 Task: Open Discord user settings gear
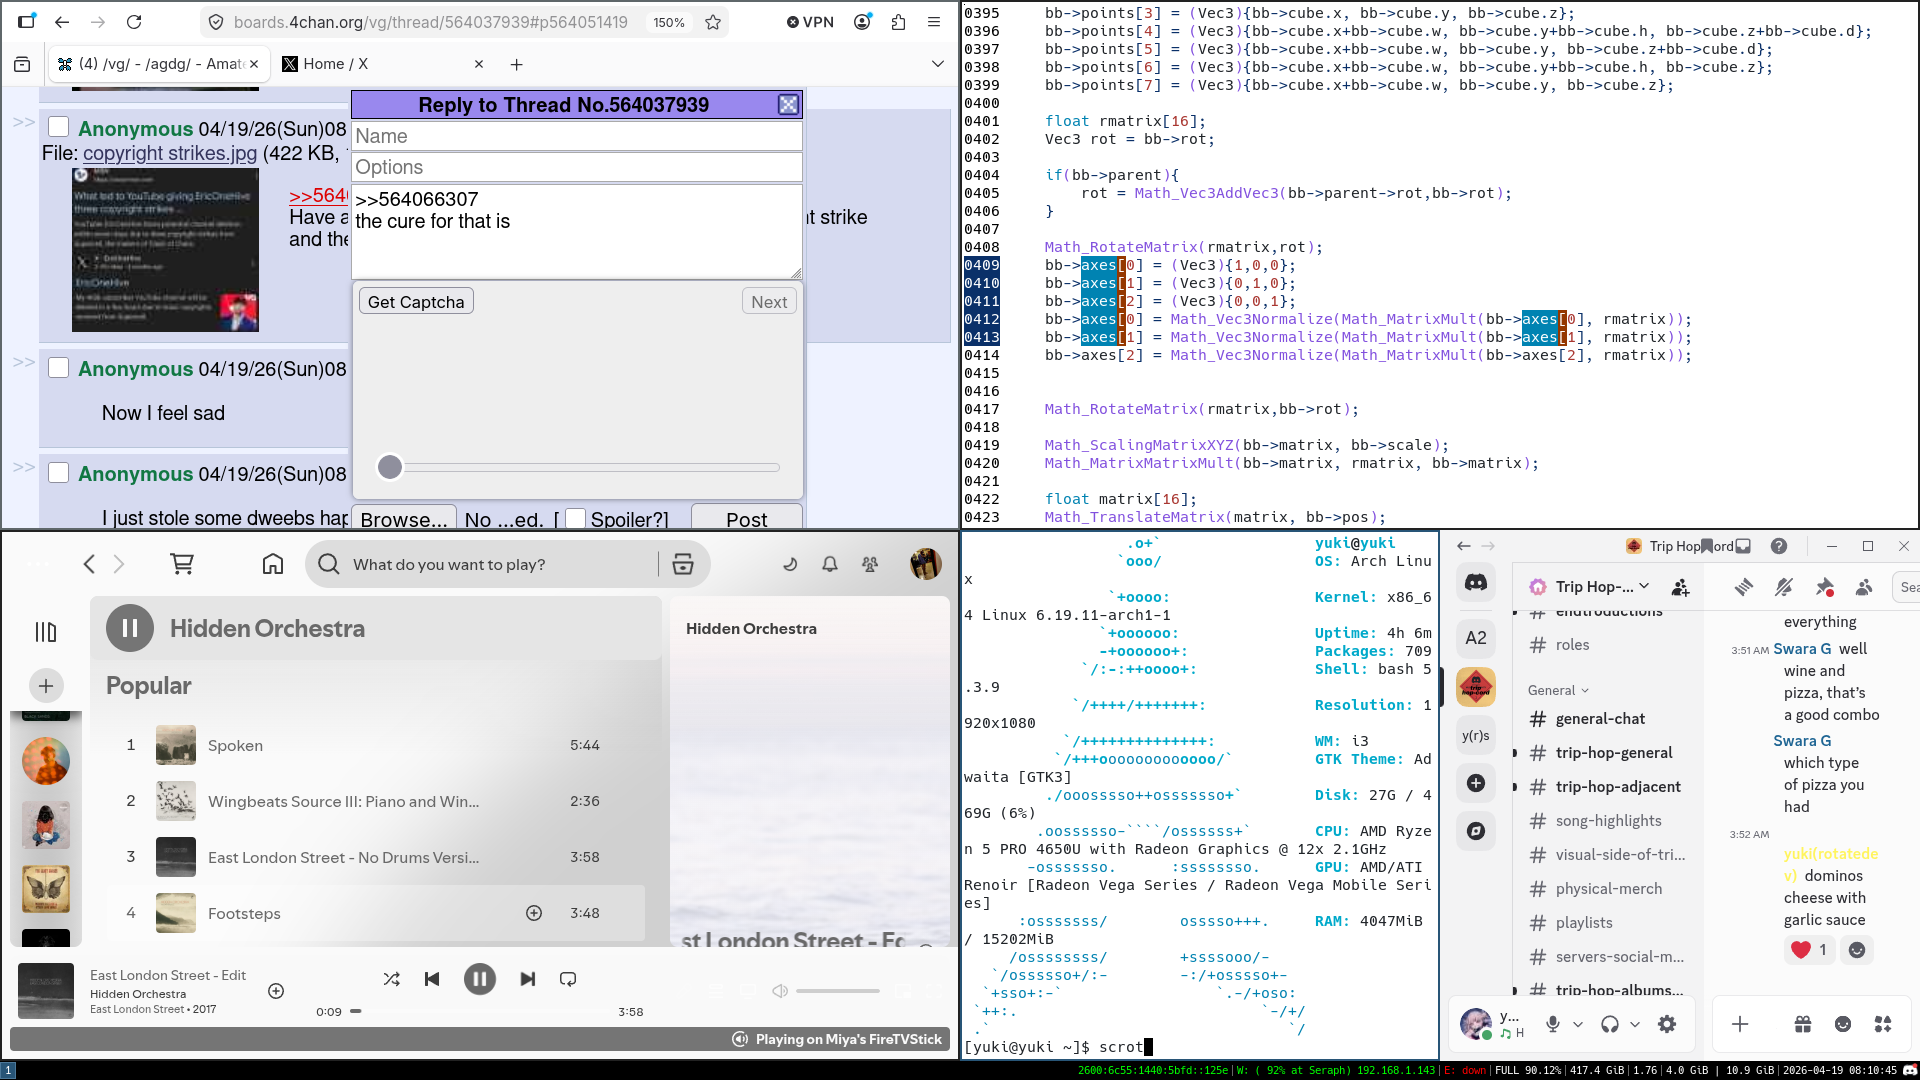[x=1667, y=1024]
